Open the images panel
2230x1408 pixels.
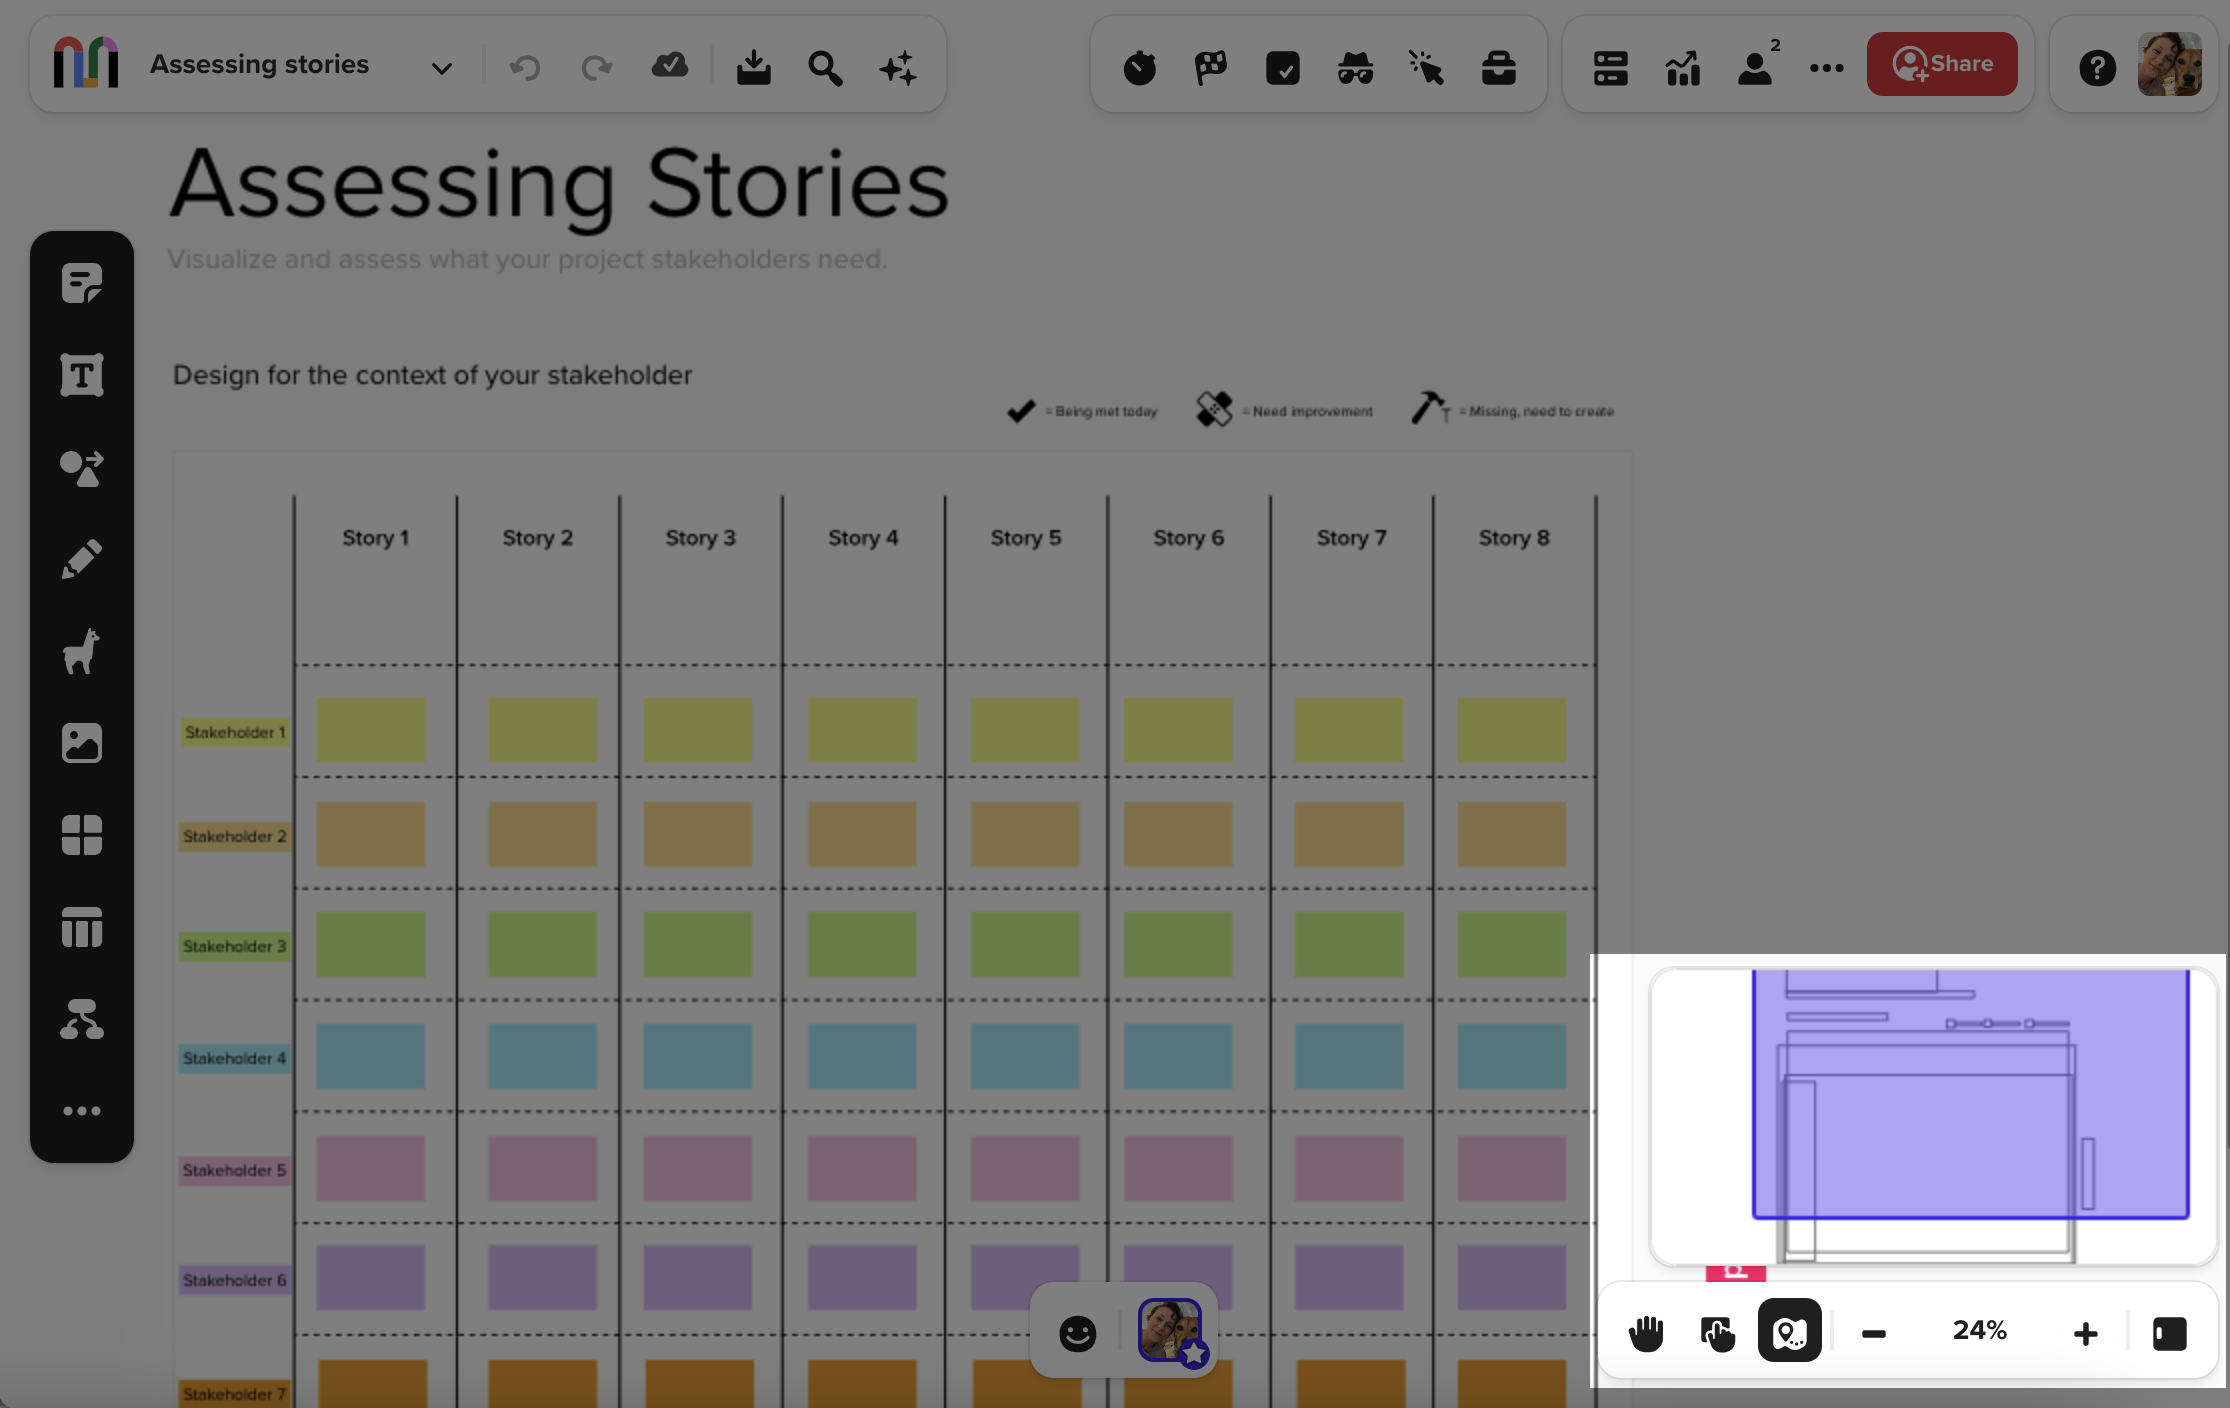pyautogui.click(x=82, y=742)
